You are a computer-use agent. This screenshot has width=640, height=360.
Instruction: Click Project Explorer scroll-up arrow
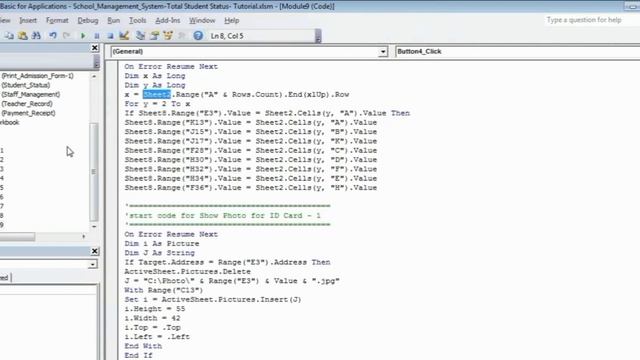[x=94, y=76]
